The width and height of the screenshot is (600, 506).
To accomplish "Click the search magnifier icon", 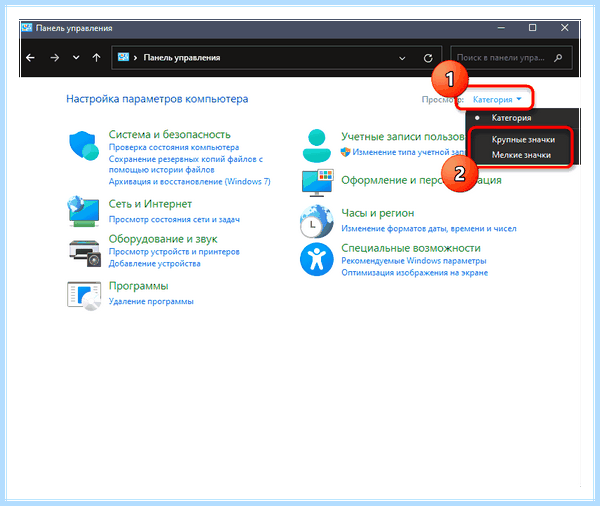I will [558, 58].
